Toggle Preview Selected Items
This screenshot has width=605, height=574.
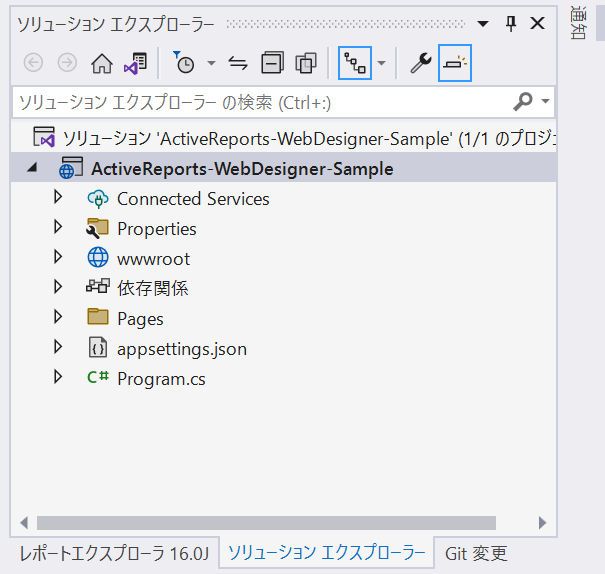tap(455, 63)
